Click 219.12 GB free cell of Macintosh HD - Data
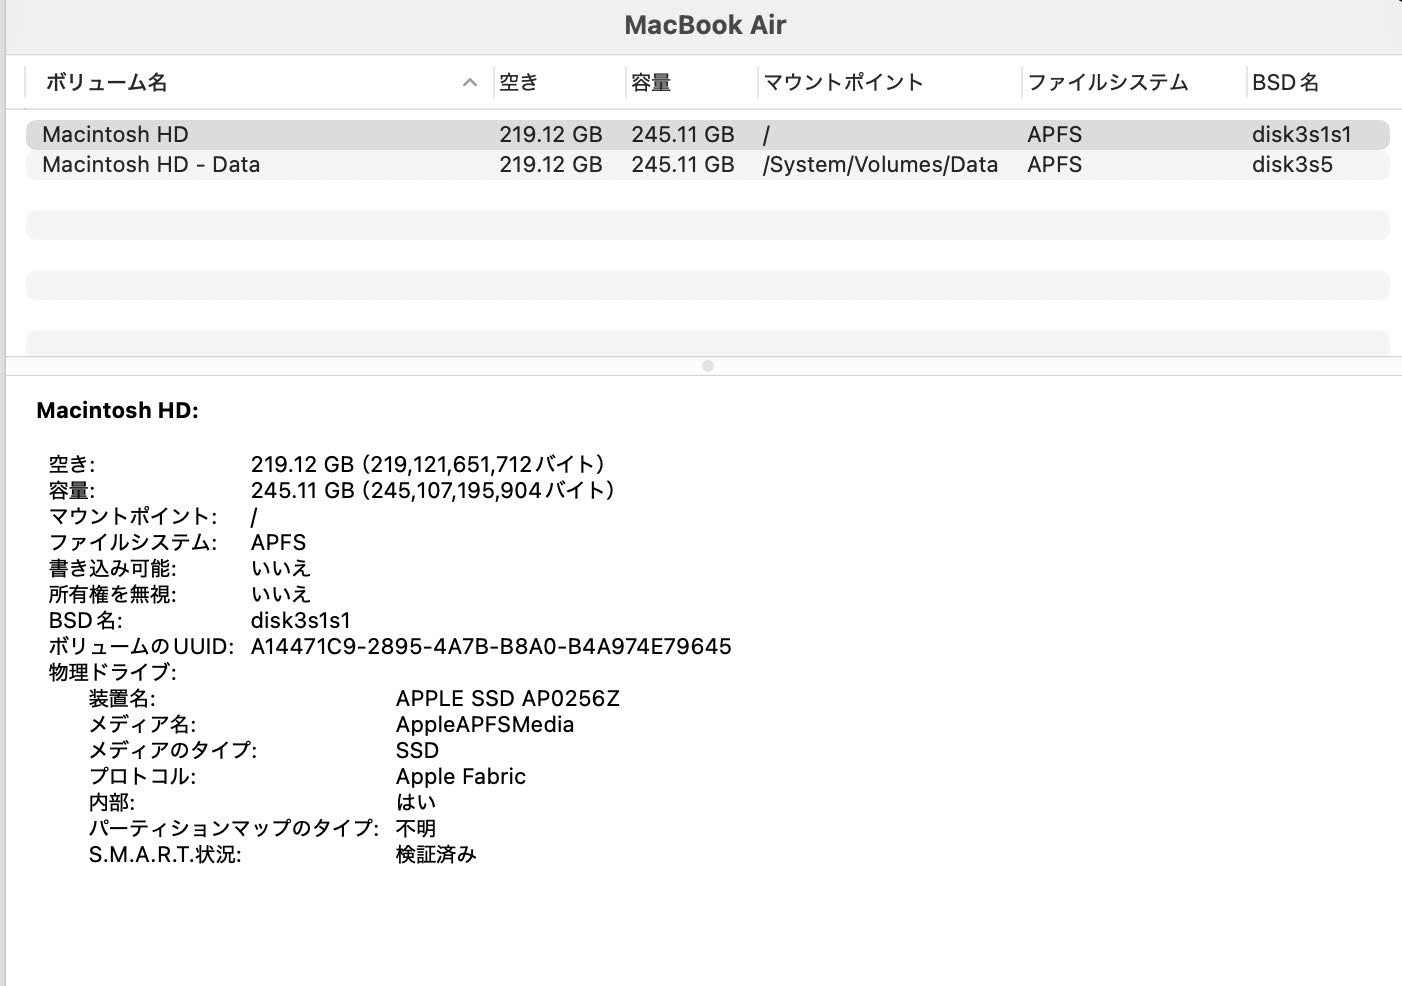This screenshot has width=1402, height=986. pyautogui.click(x=551, y=165)
